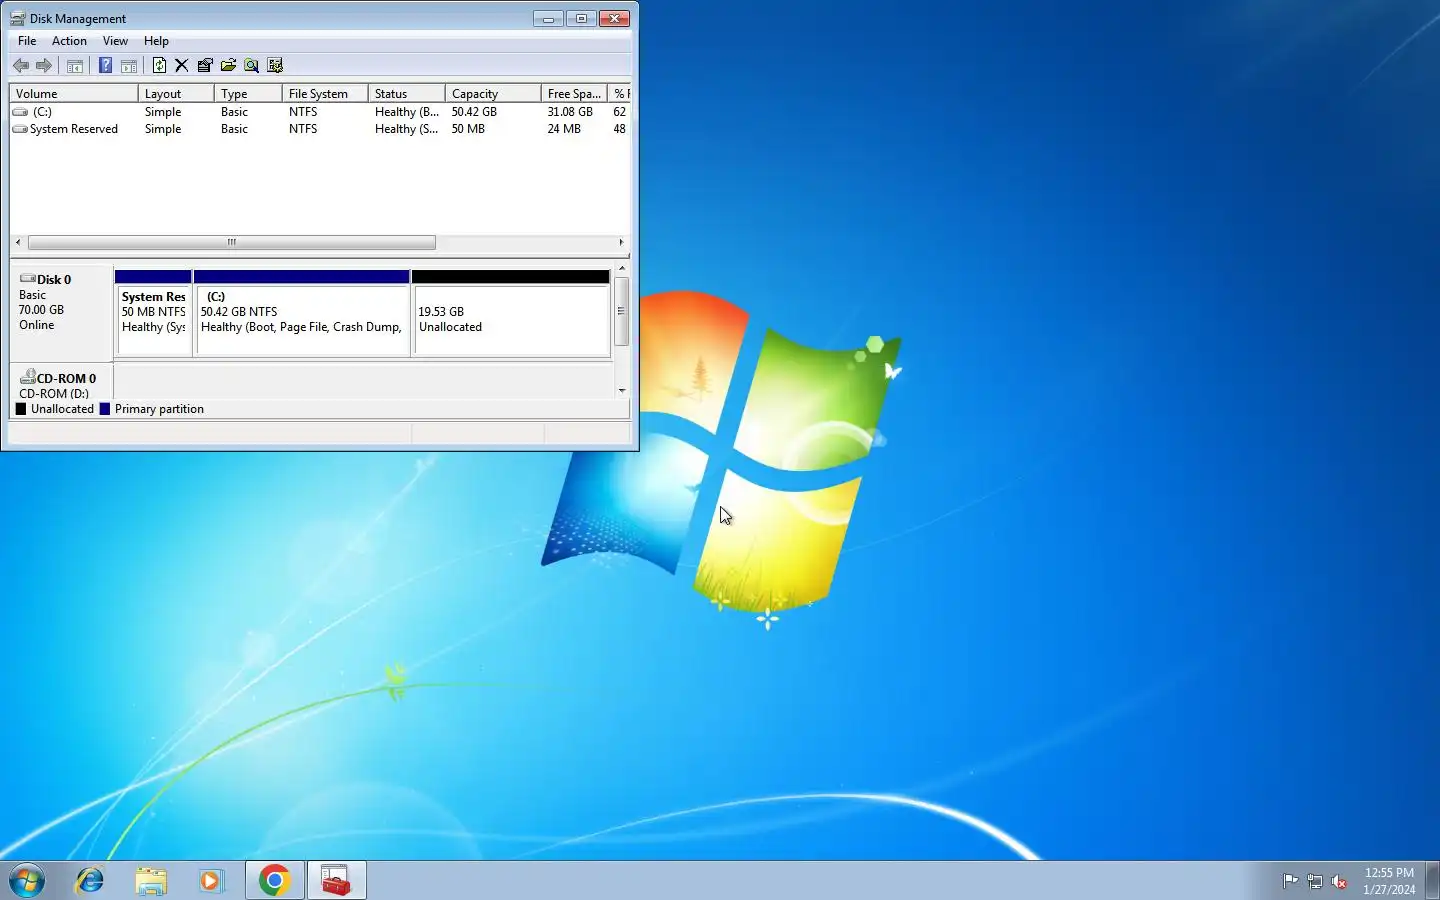Click the blue Primary partition legend swatch
The image size is (1440, 900).
point(105,409)
